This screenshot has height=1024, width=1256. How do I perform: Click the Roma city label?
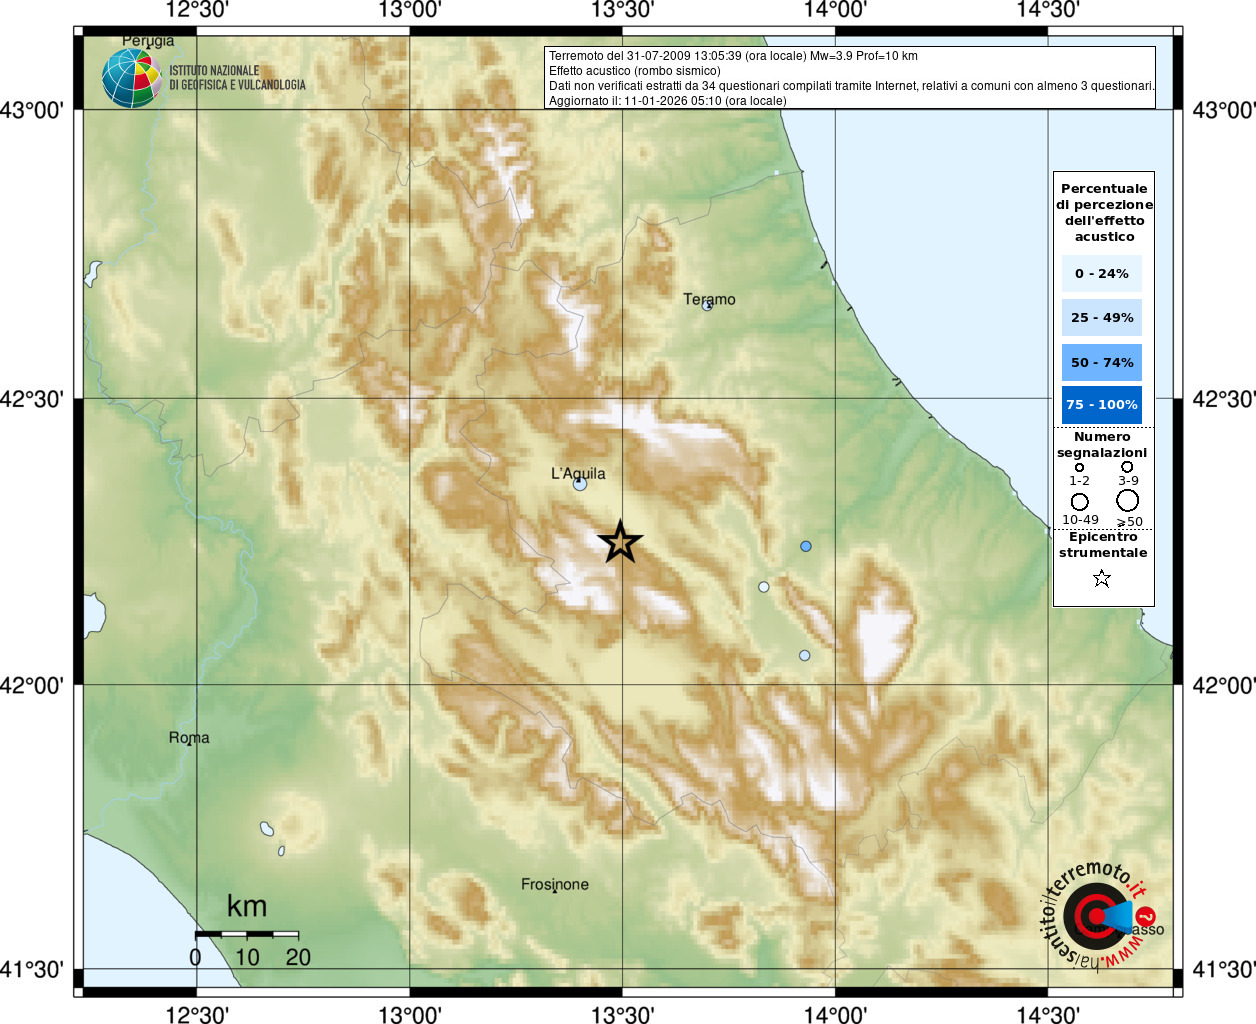point(189,738)
